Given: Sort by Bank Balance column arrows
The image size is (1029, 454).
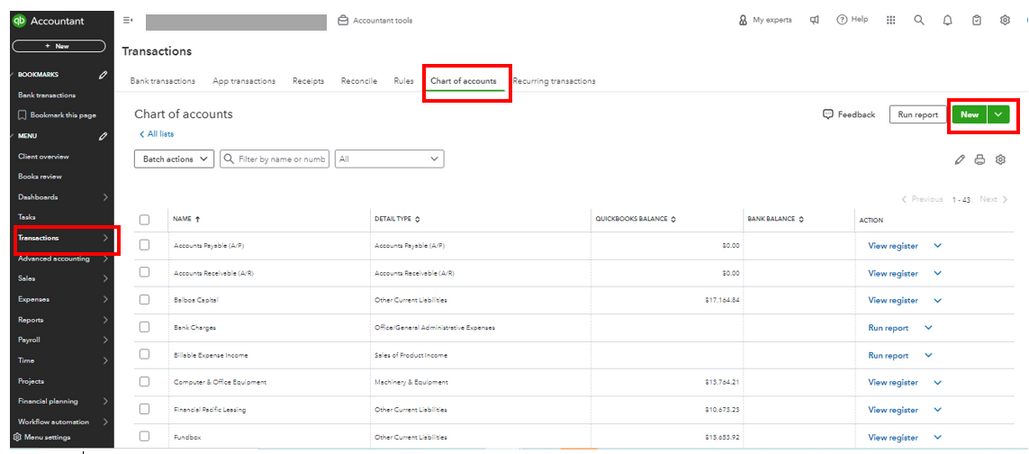Looking at the screenshot, I should (x=801, y=219).
